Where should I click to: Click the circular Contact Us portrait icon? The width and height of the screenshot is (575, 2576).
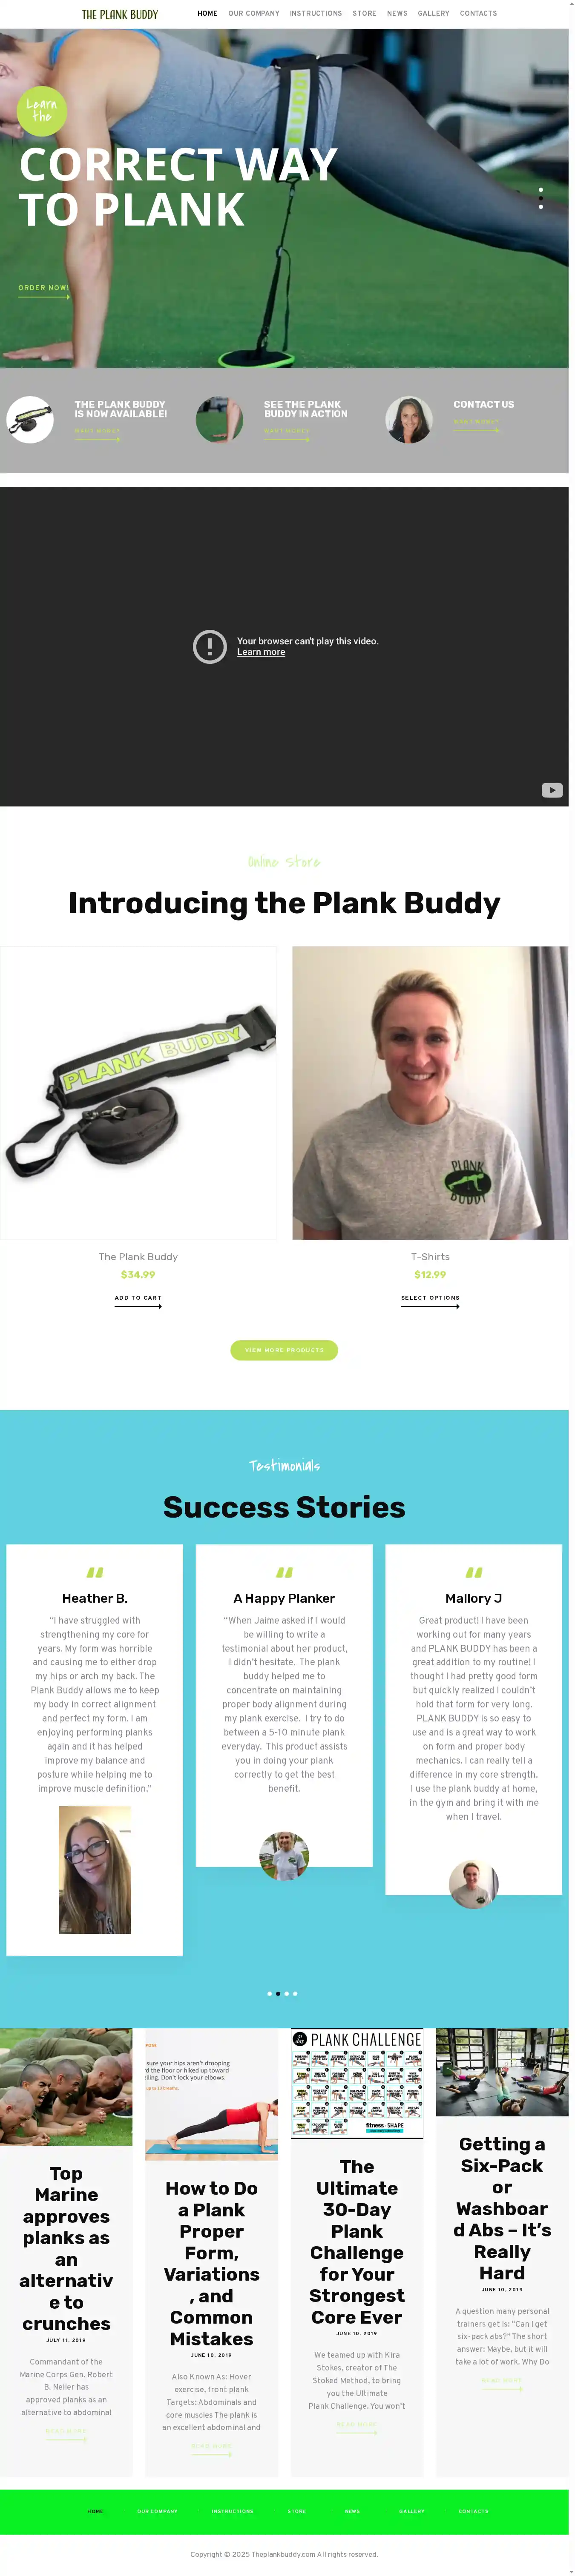point(409,420)
